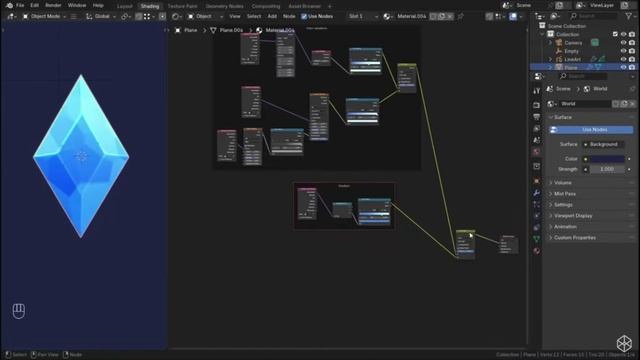Hide Camera in viewport with eye icon
640x360 pixels.
coord(623,42)
